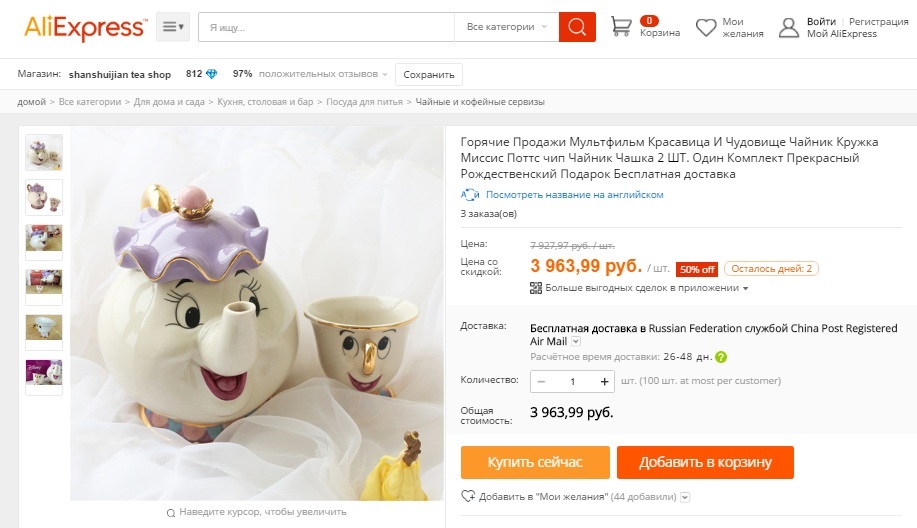
Task: Go to "Для дома и сада" breadcrumb
Action: click(x=169, y=102)
